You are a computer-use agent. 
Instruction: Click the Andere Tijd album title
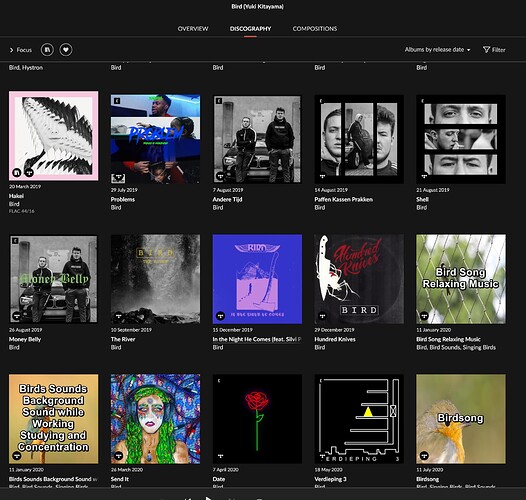[x=227, y=199]
